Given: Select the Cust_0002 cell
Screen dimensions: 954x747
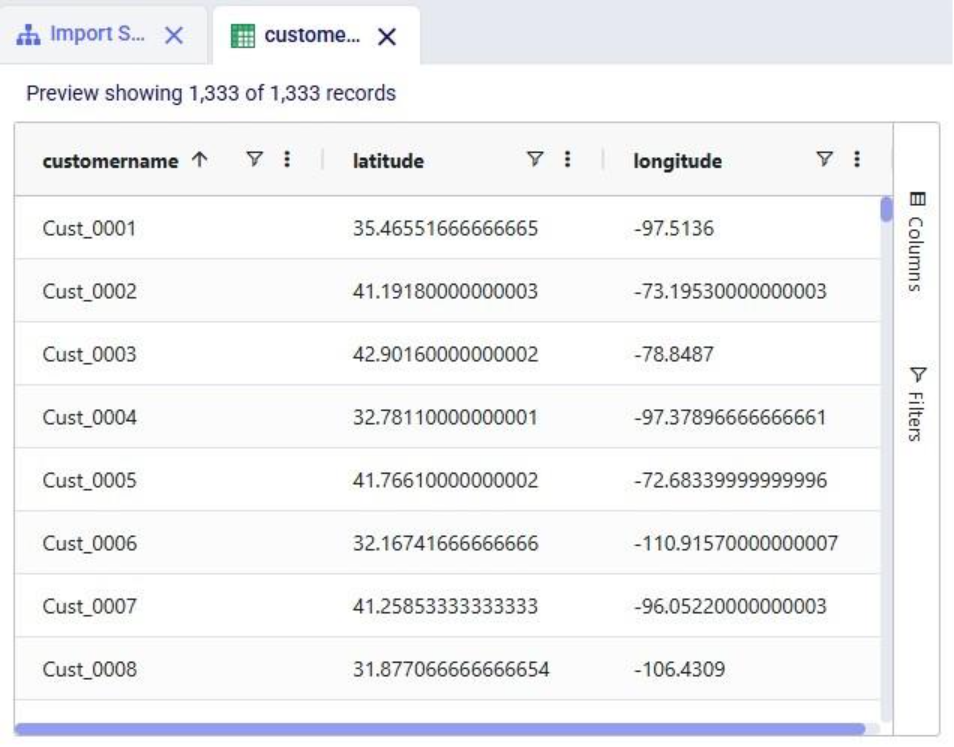Looking at the screenshot, I should pos(89,291).
